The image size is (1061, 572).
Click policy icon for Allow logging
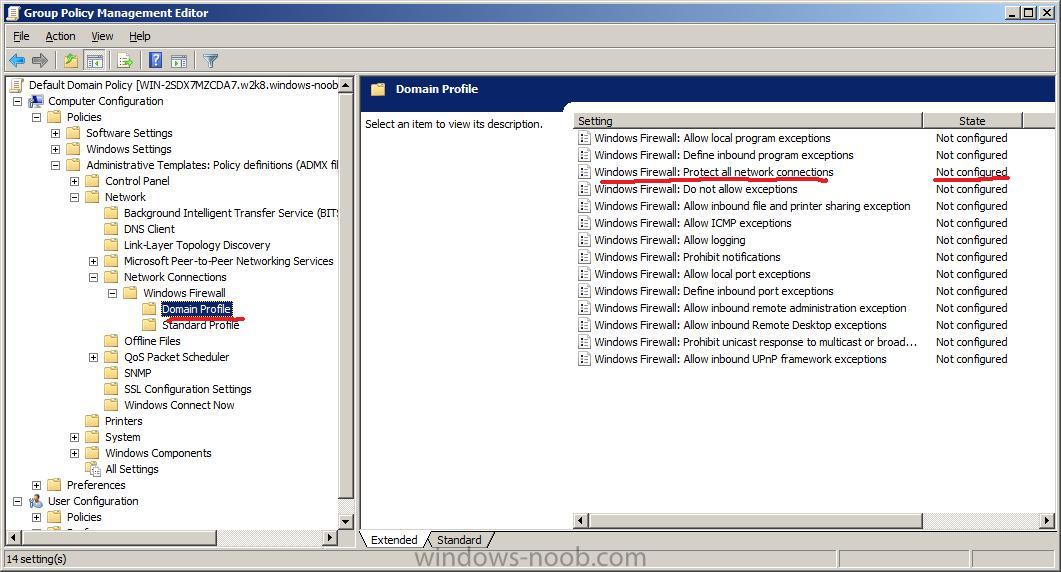tap(584, 240)
